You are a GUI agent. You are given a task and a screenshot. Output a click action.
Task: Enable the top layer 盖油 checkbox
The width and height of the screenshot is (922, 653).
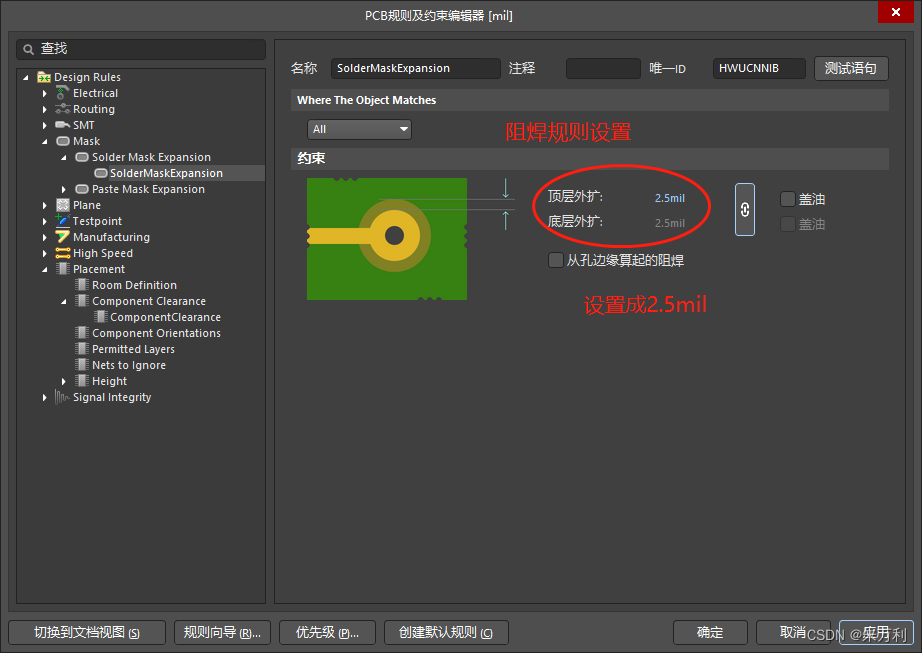pos(788,199)
